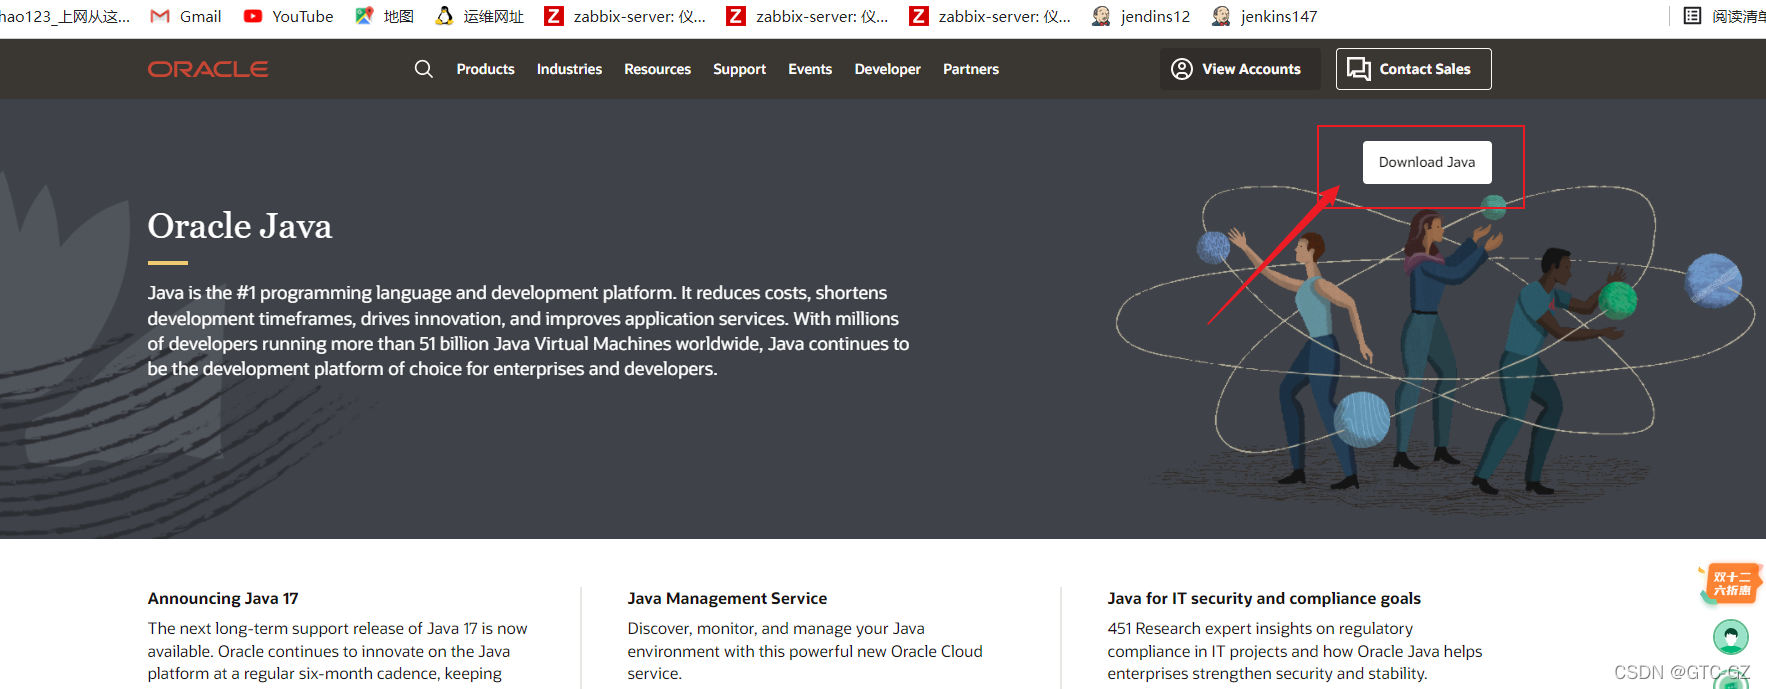1766x689 pixels.
Task: Open Java for IT security and compliance goals
Action: [x=1264, y=598]
